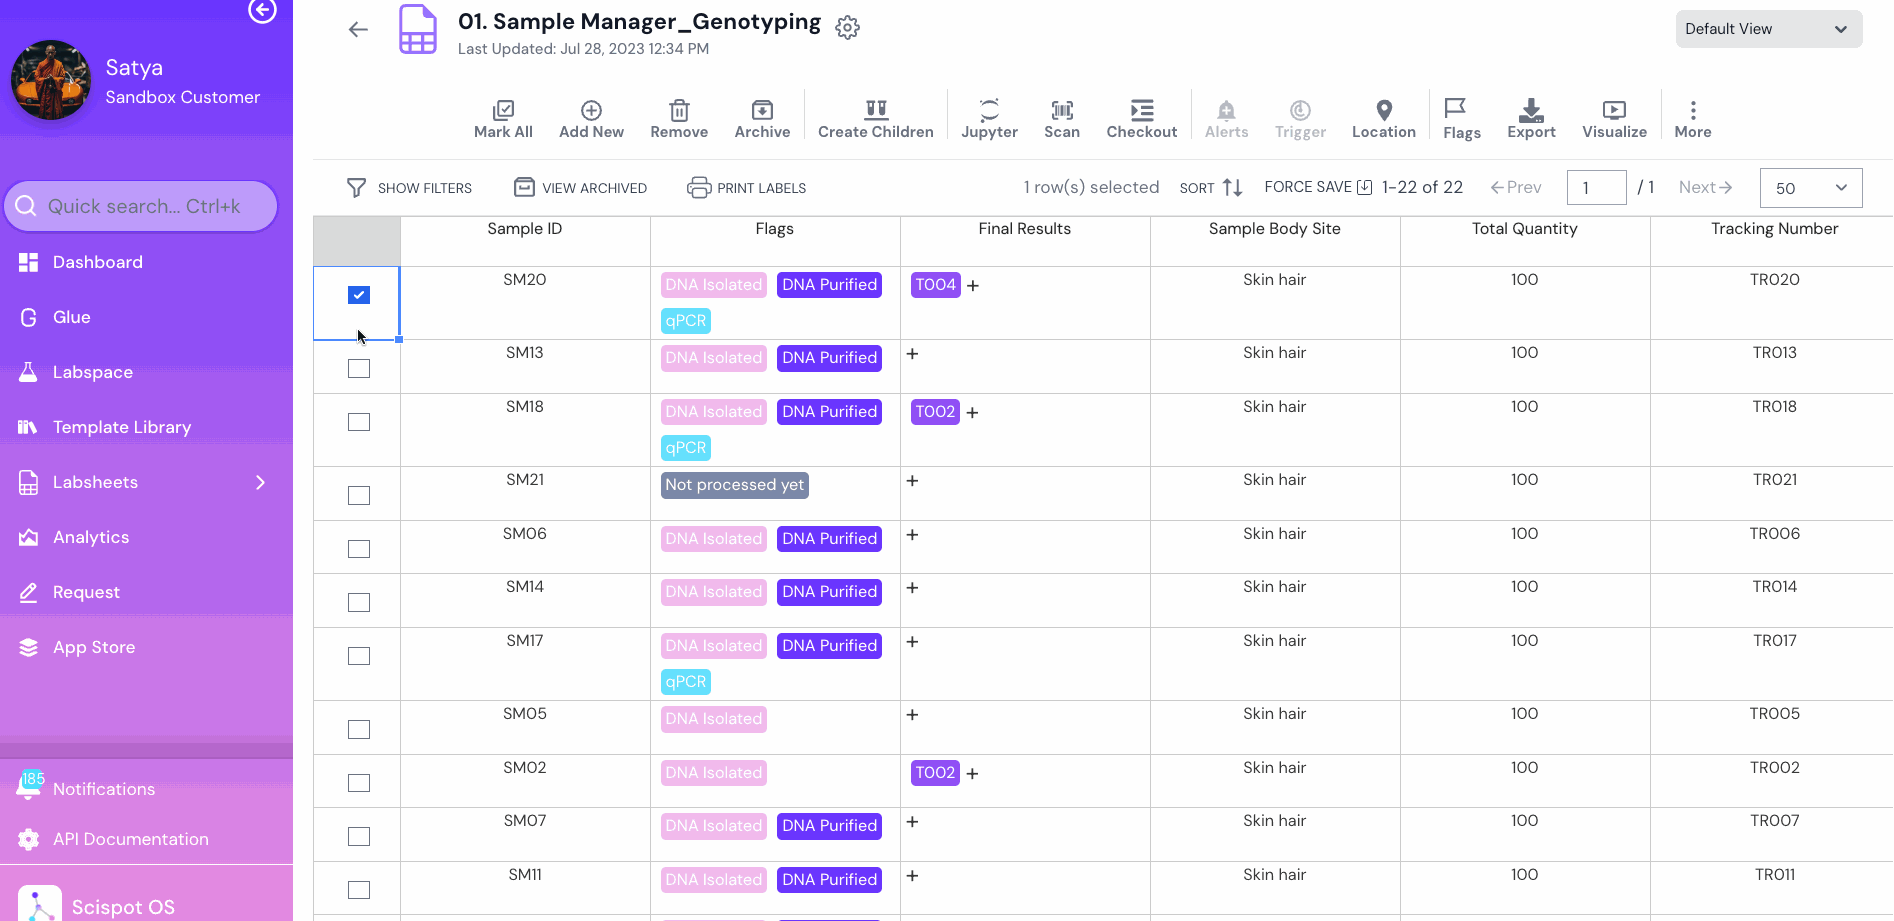Viewport: 1894px width, 921px height.
Task: Select the SM14 row checkbox
Action: 359,602
